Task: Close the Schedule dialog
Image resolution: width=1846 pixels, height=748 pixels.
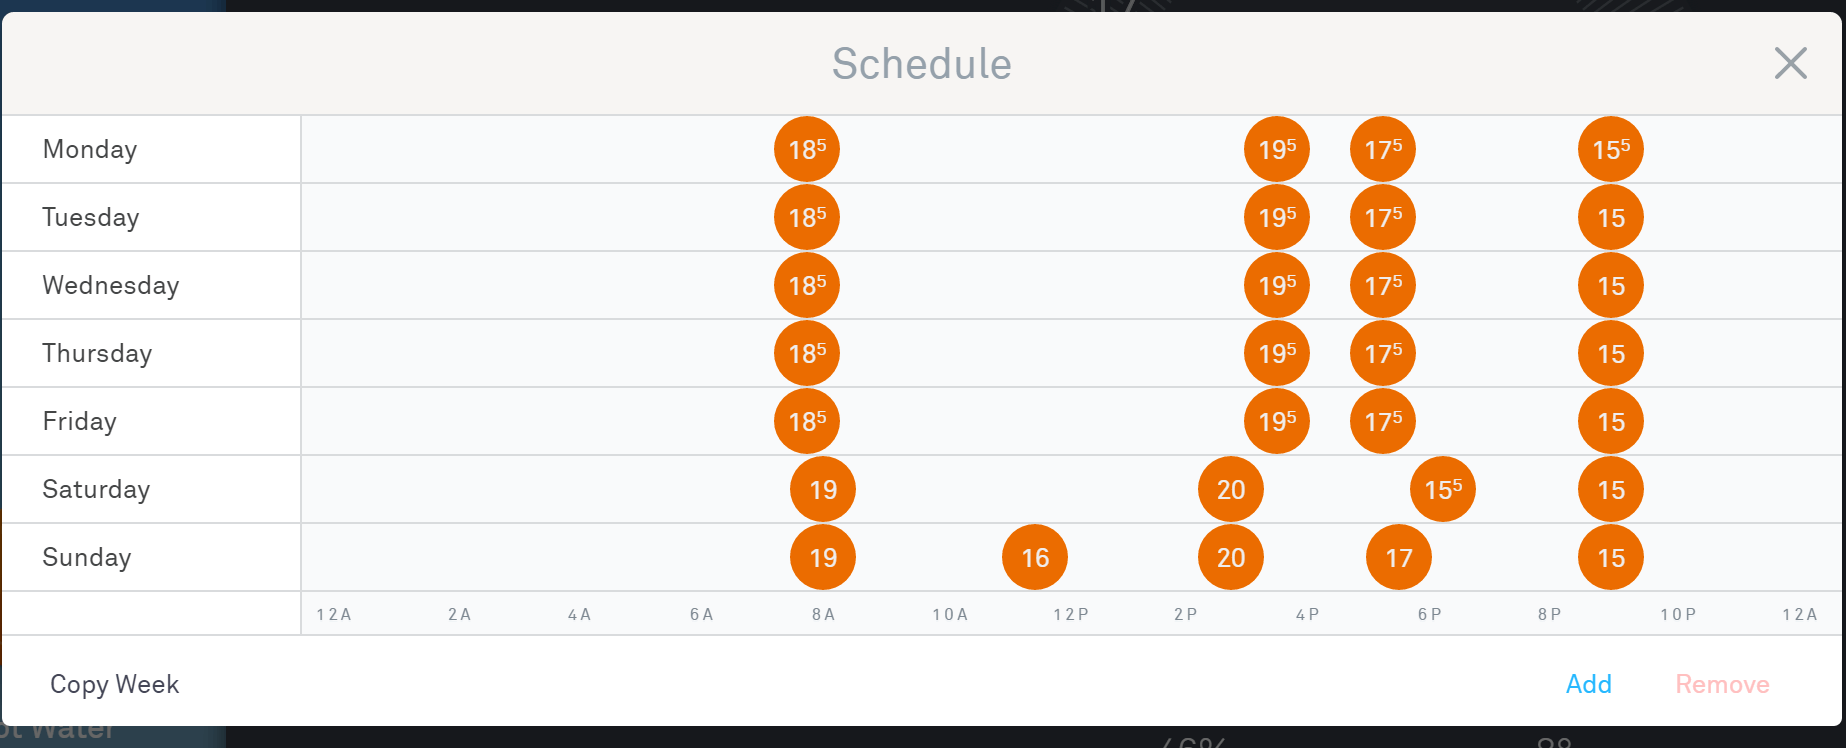Action: (x=1790, y=63)
